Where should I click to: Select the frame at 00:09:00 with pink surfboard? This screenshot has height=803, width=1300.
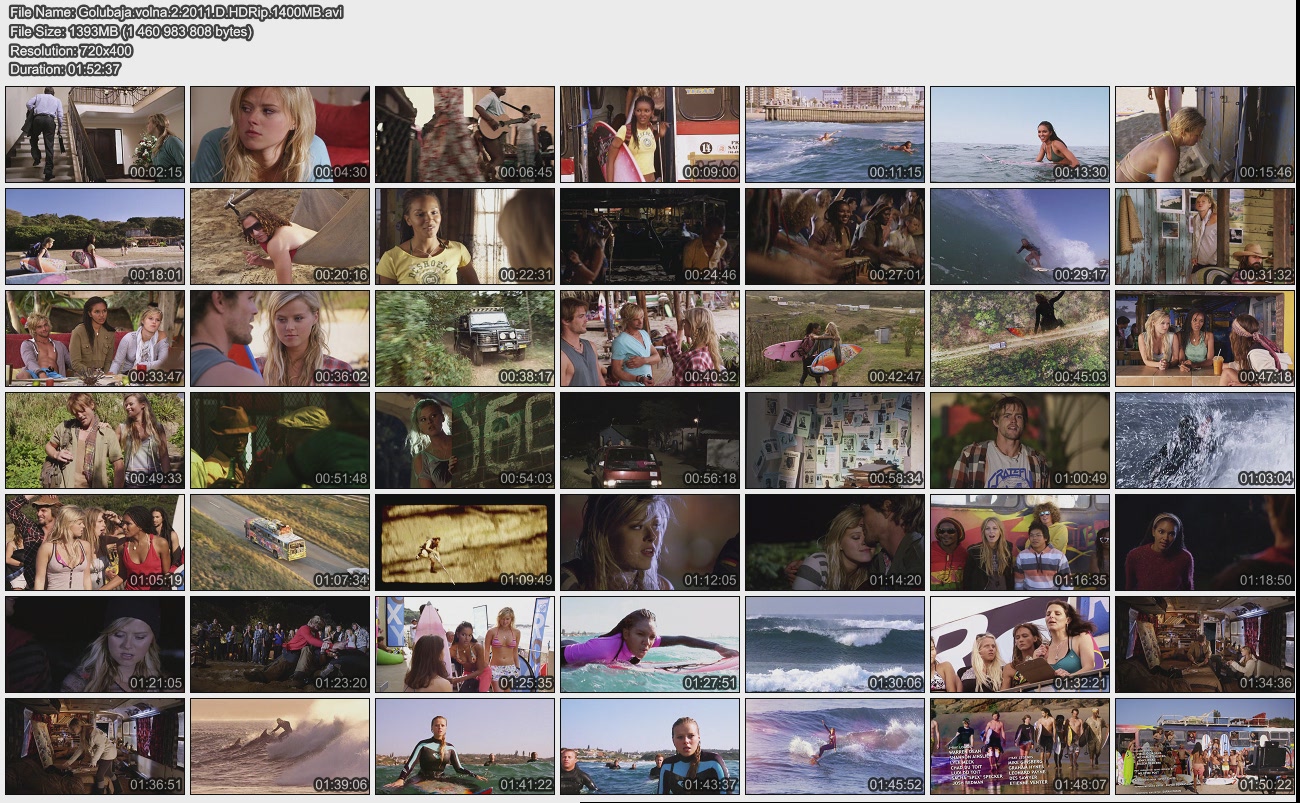(650, 134)
